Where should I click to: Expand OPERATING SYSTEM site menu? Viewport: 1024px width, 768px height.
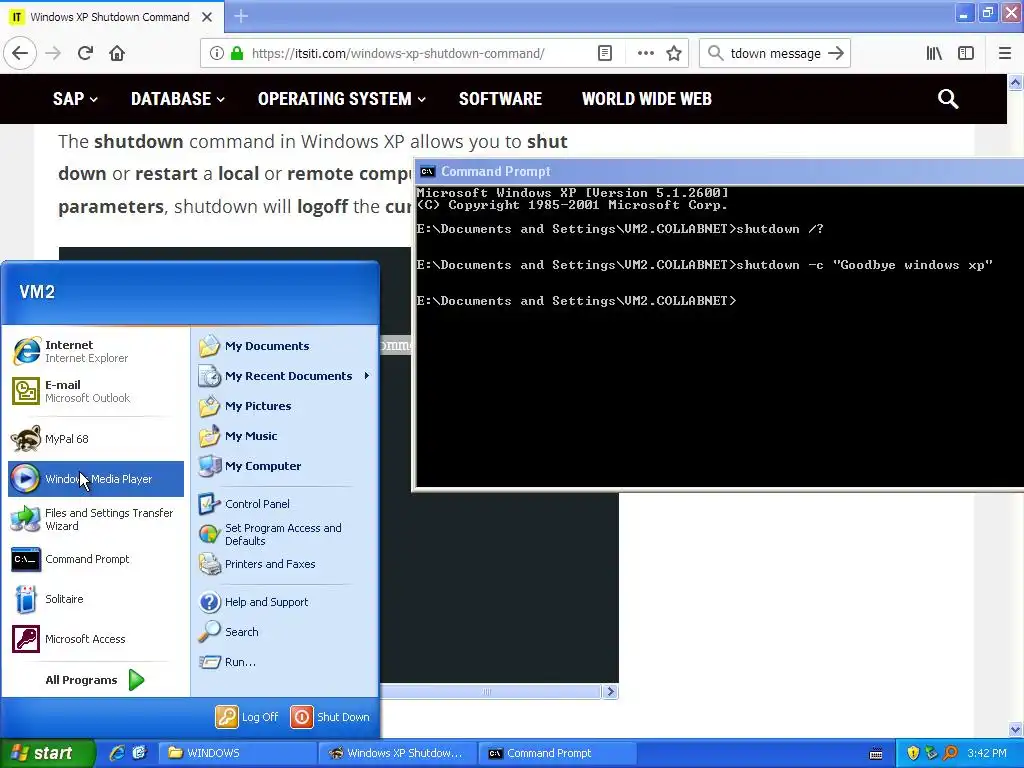[342, 99]
